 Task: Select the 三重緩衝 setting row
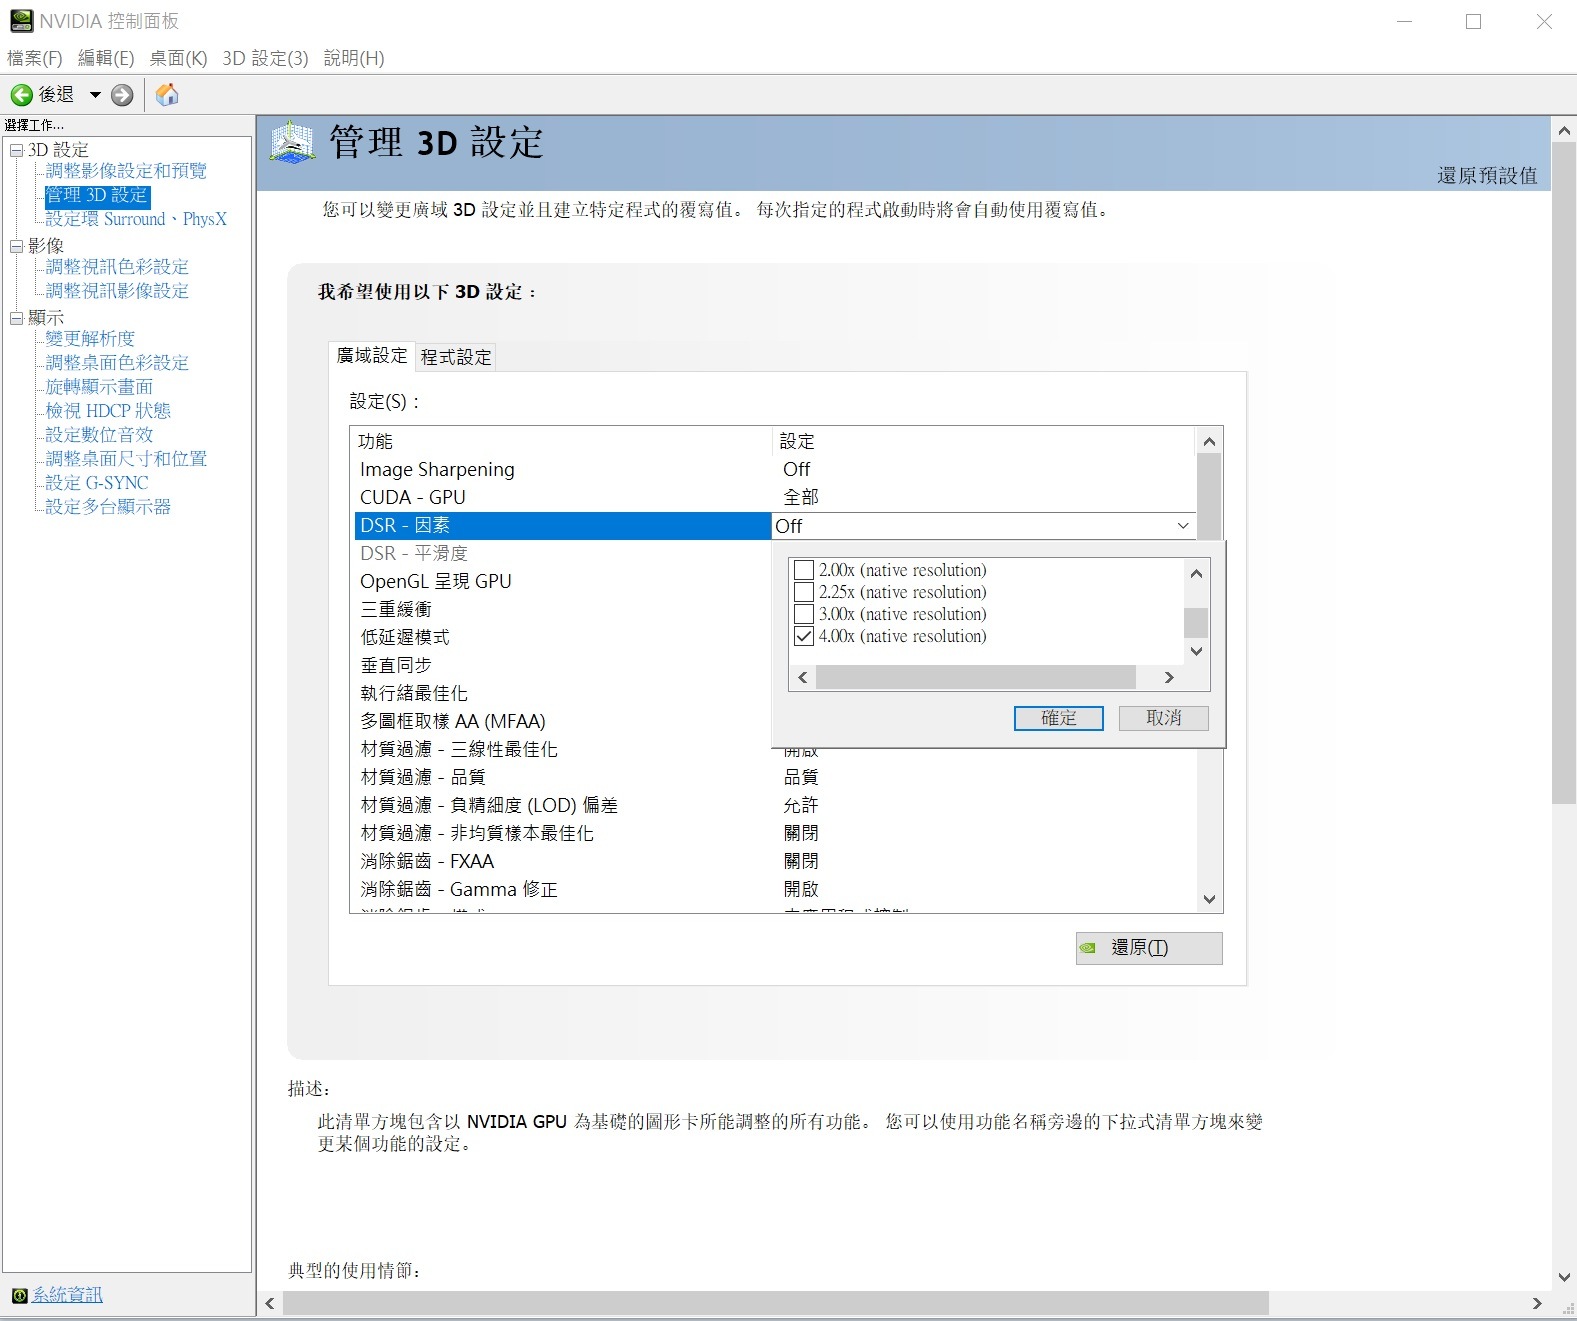click(563, 610)
